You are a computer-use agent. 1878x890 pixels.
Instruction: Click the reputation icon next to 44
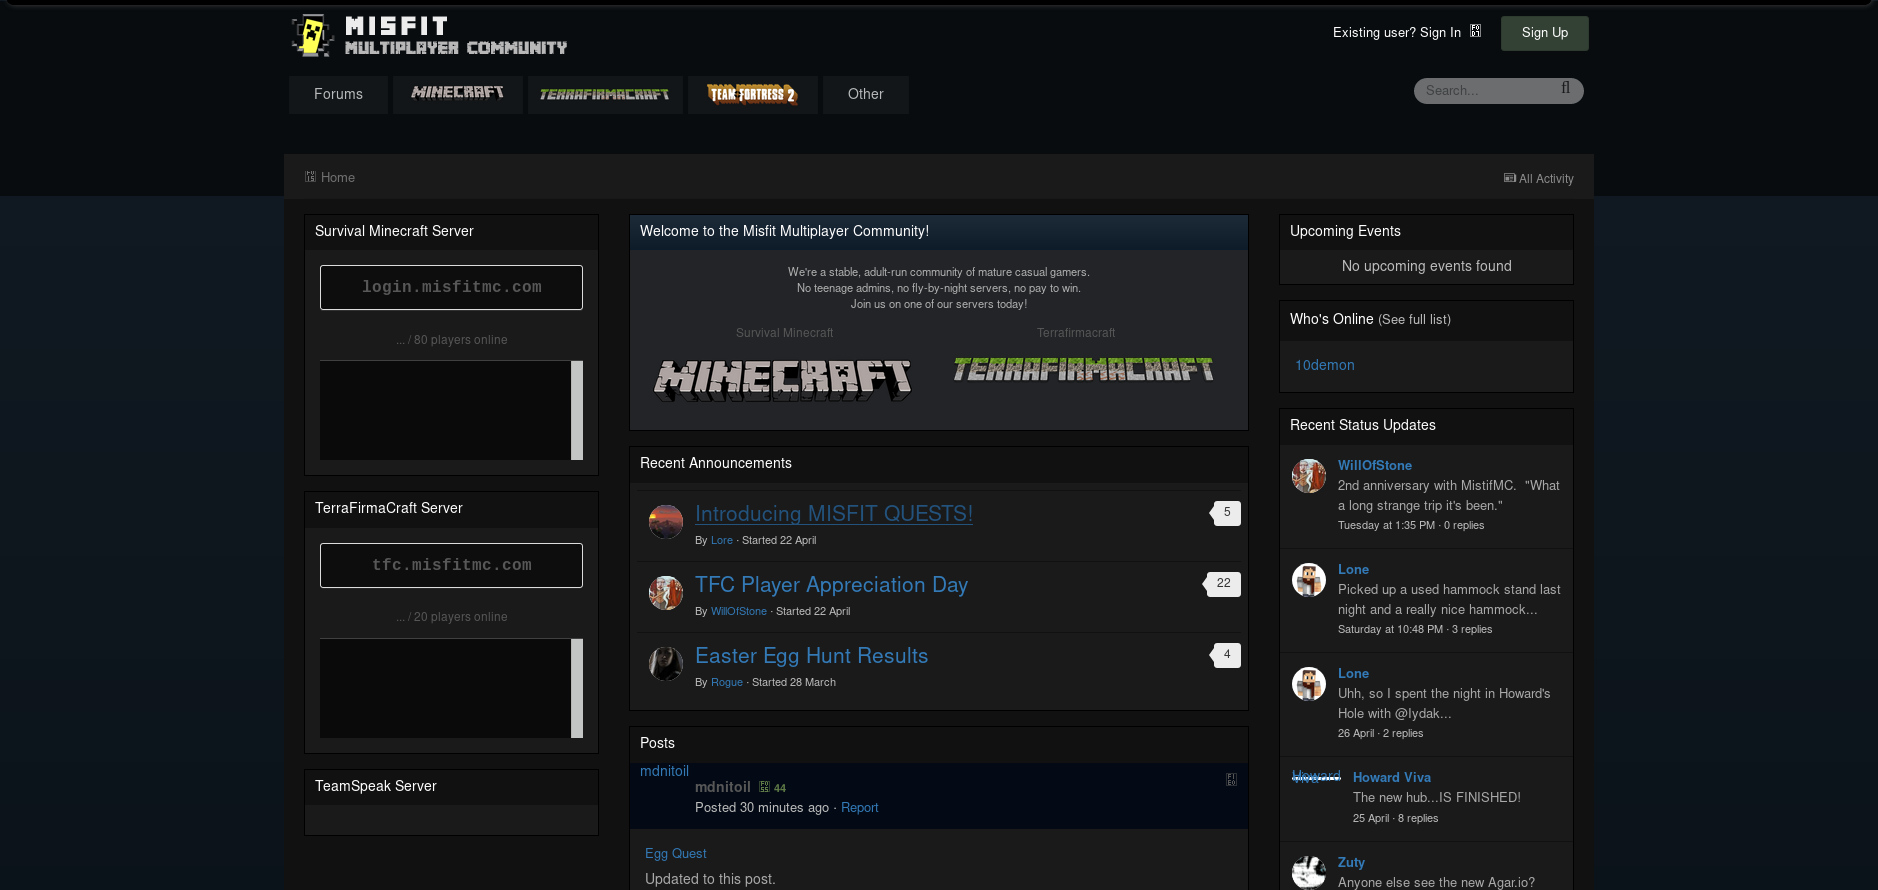[x=764, y=787]
